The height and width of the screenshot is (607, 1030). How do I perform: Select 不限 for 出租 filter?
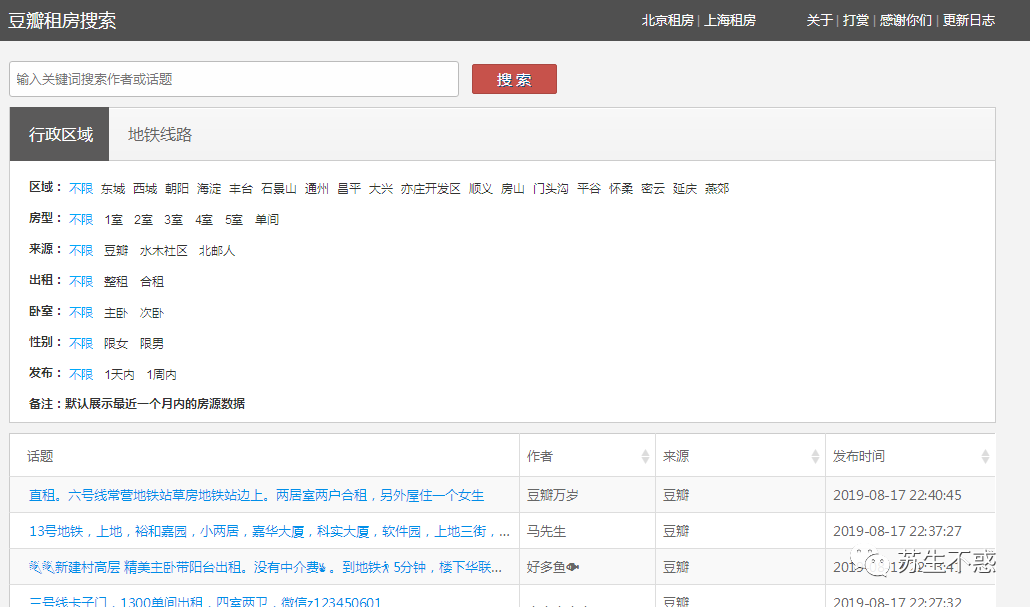pos(81,281)
